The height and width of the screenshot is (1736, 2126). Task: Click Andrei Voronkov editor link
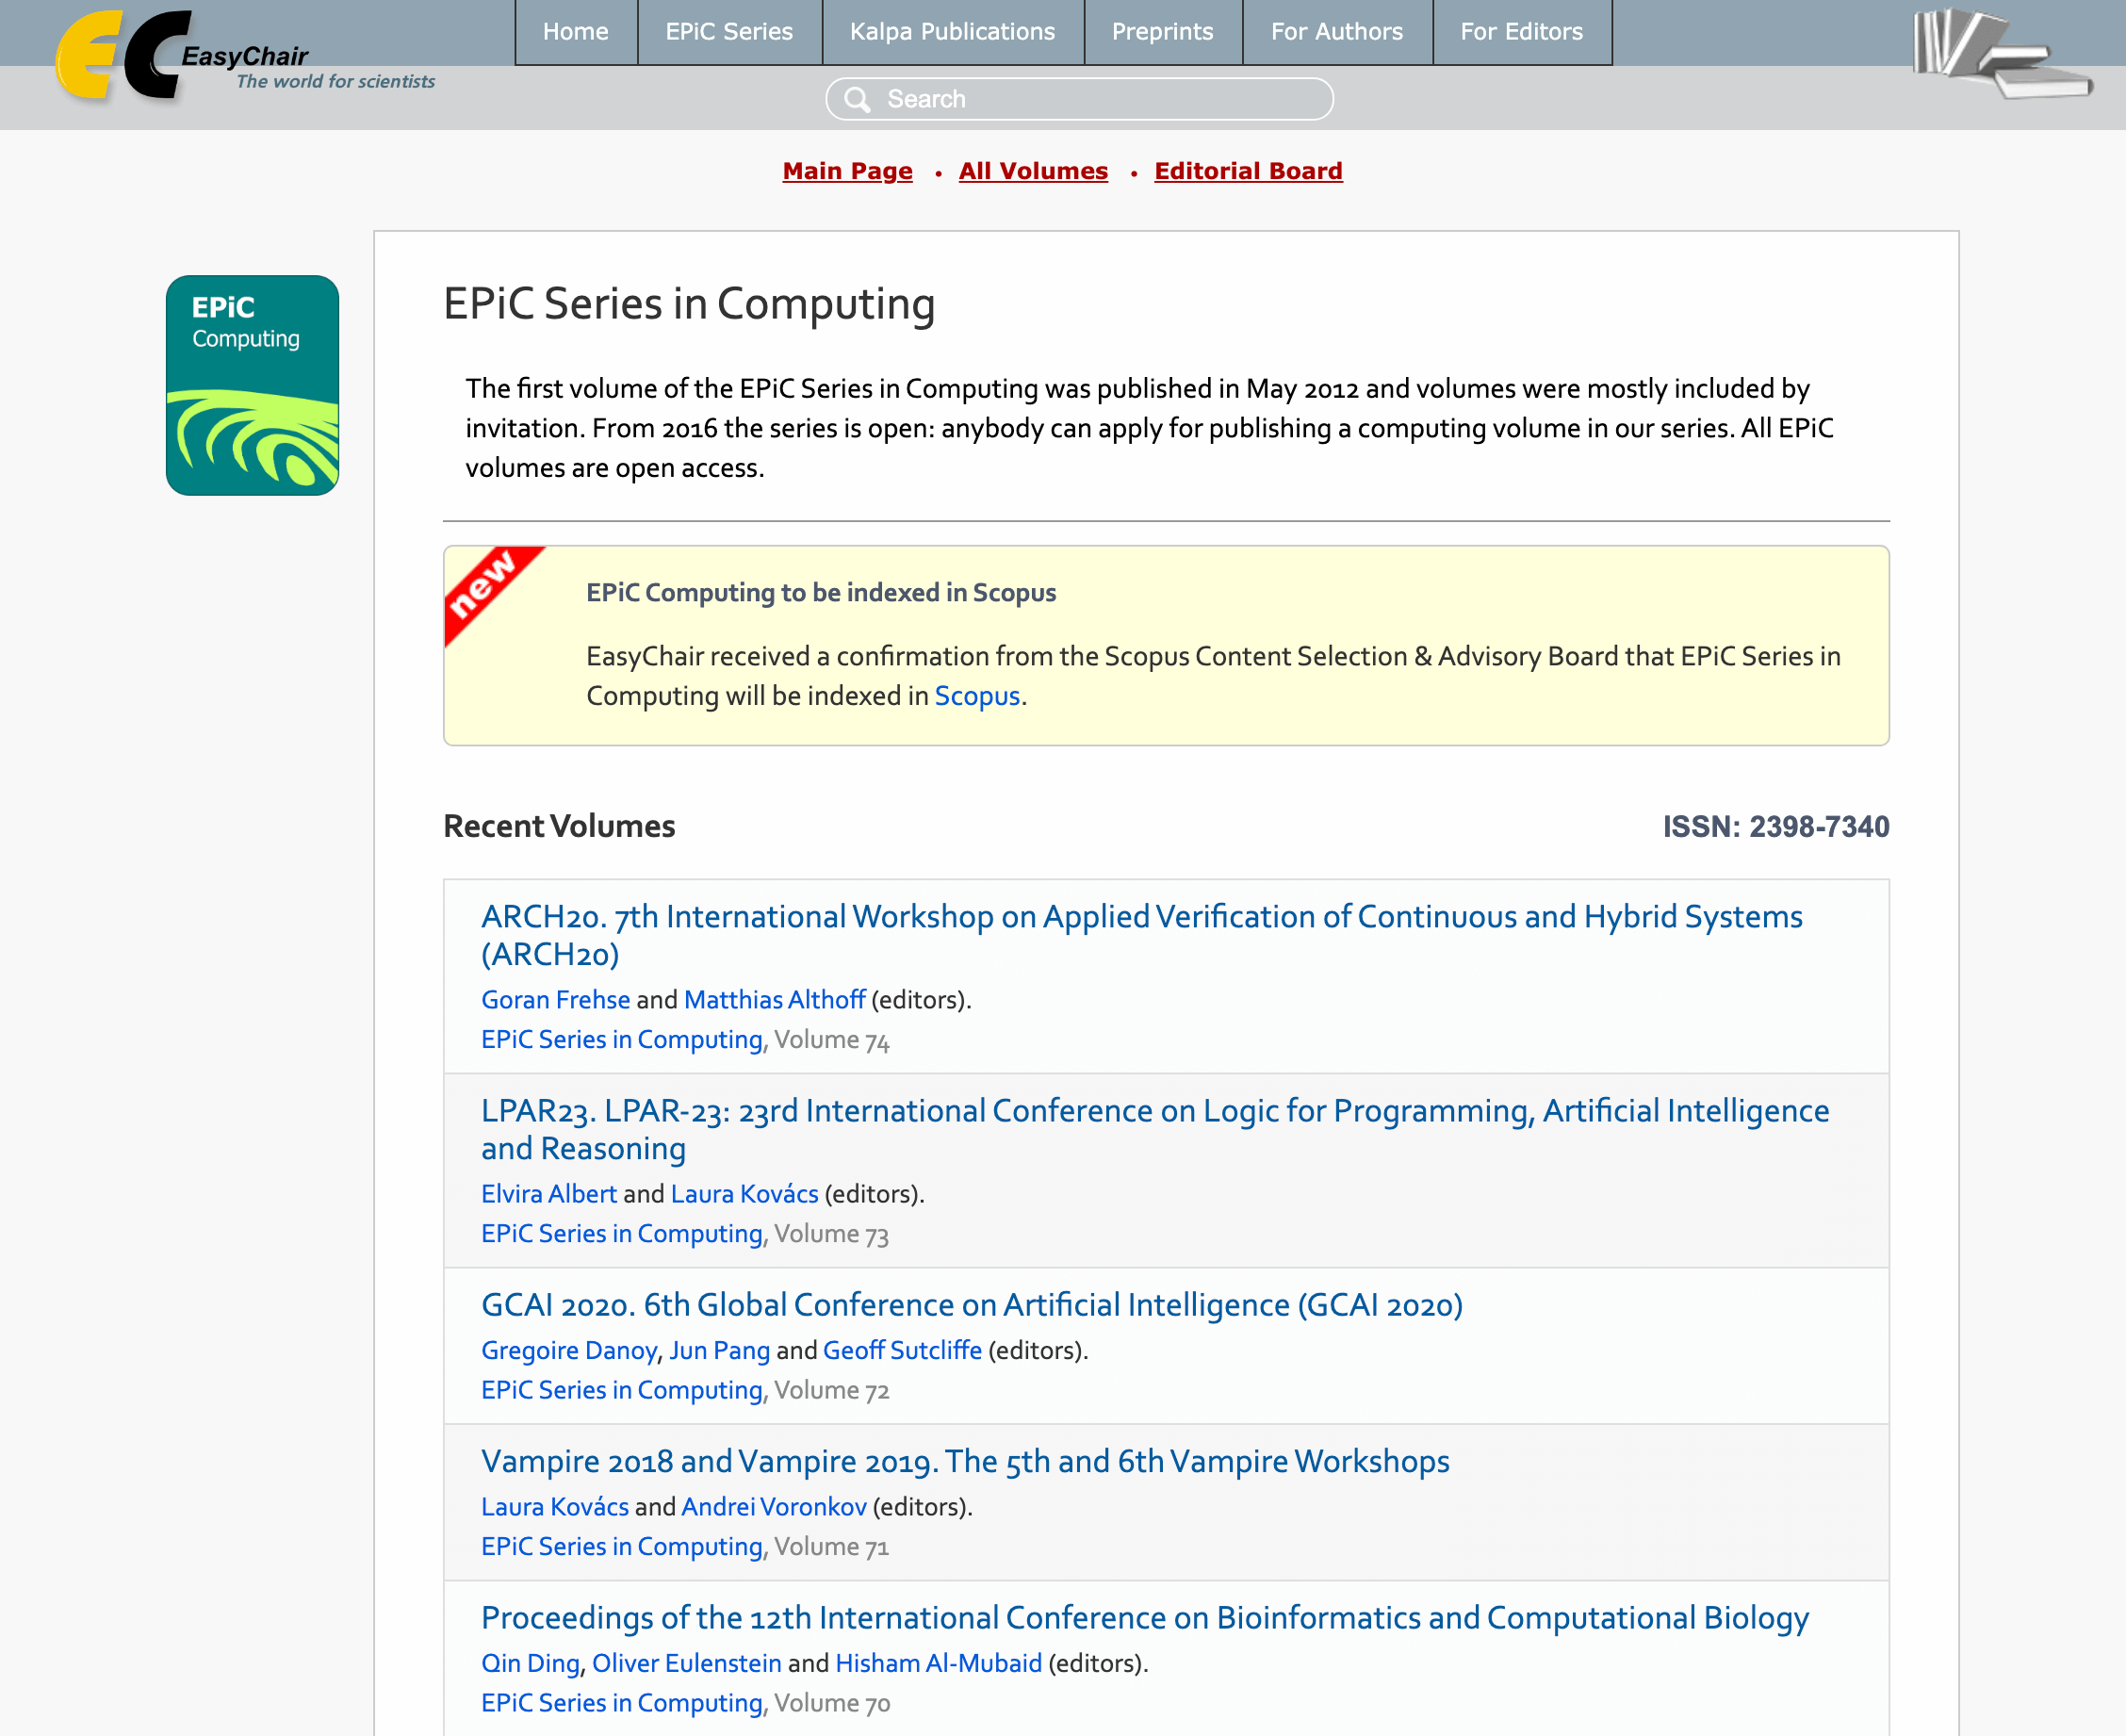[x=773, y=1507]
